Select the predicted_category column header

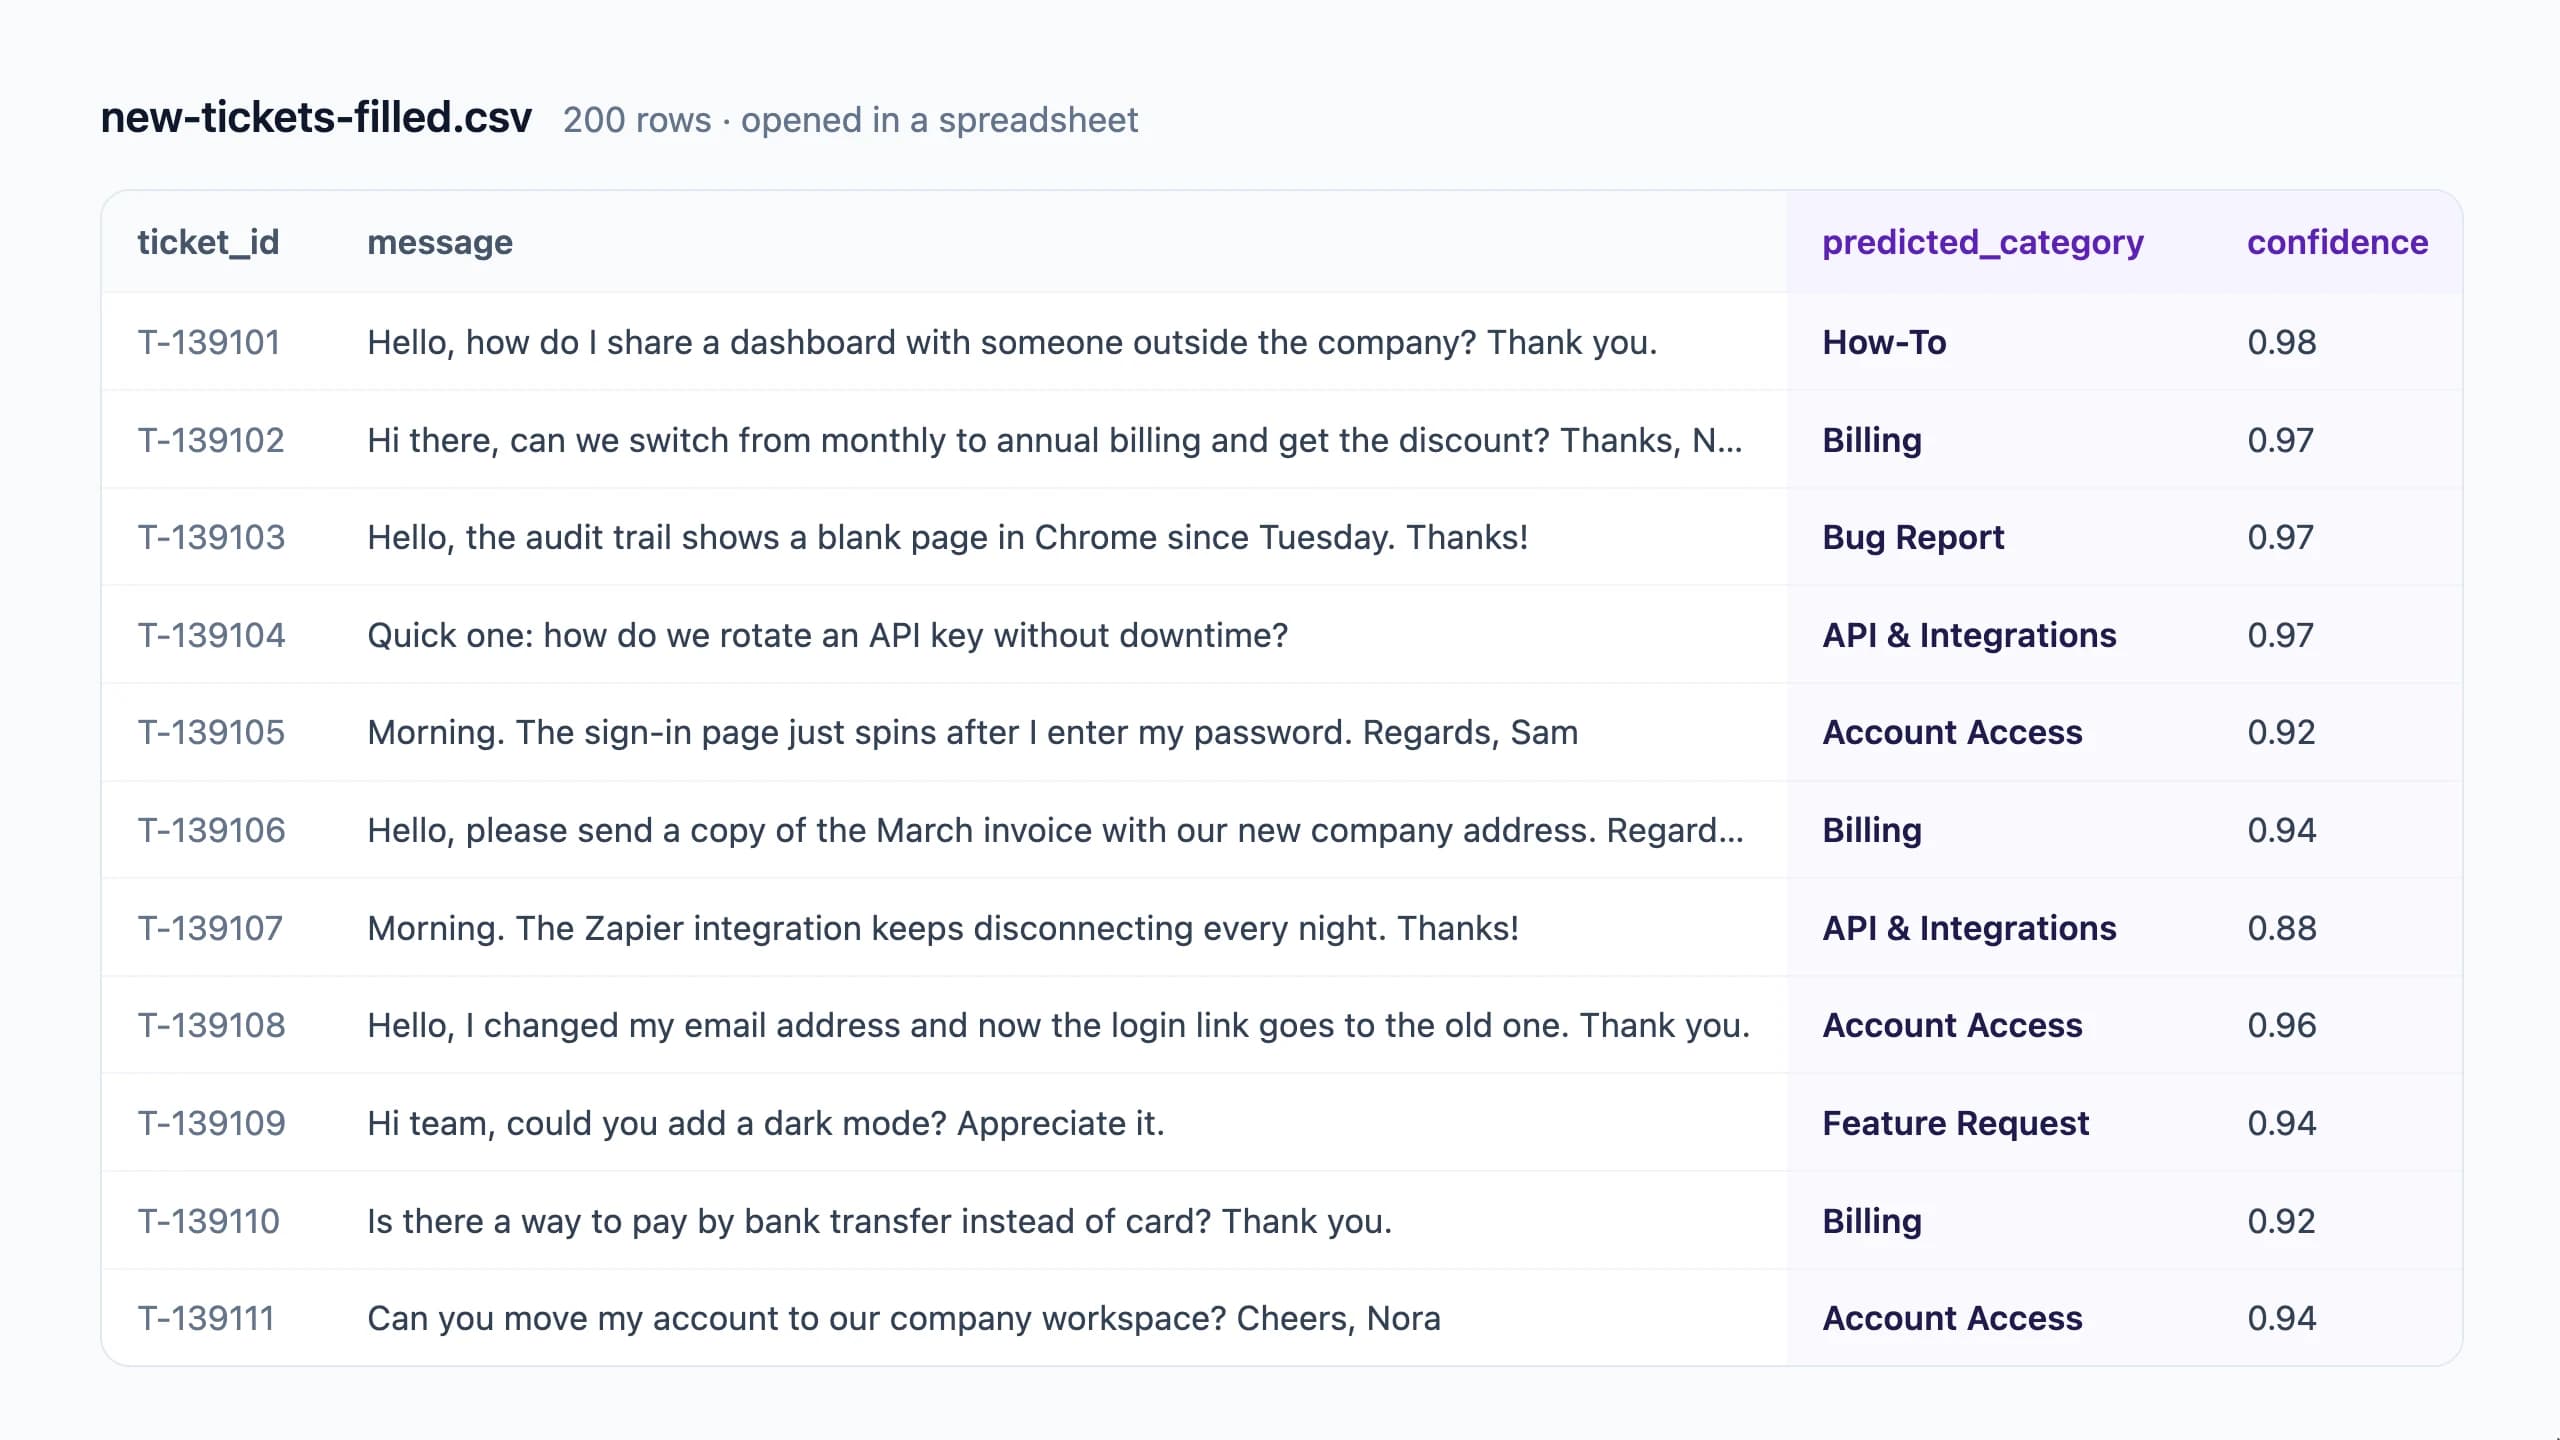pyautogui.click(x=1983, y=242)
